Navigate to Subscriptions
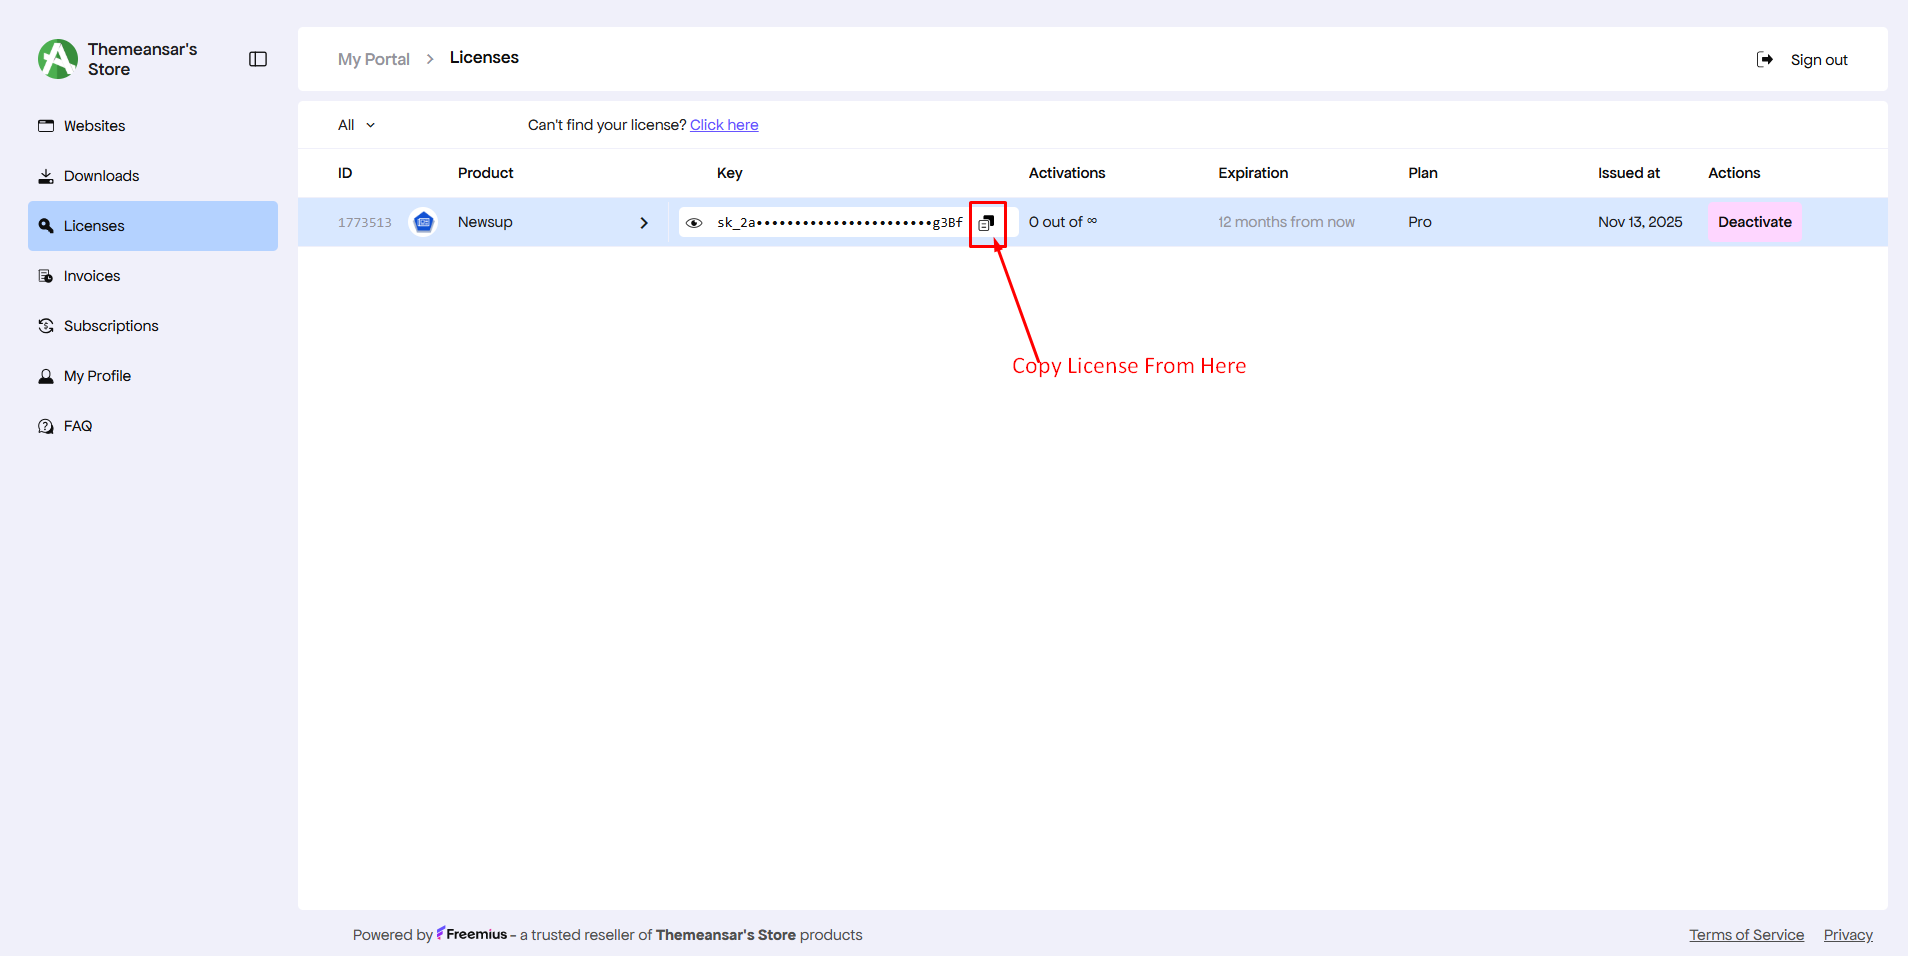The image size is (1908, 956). (111, 326)
